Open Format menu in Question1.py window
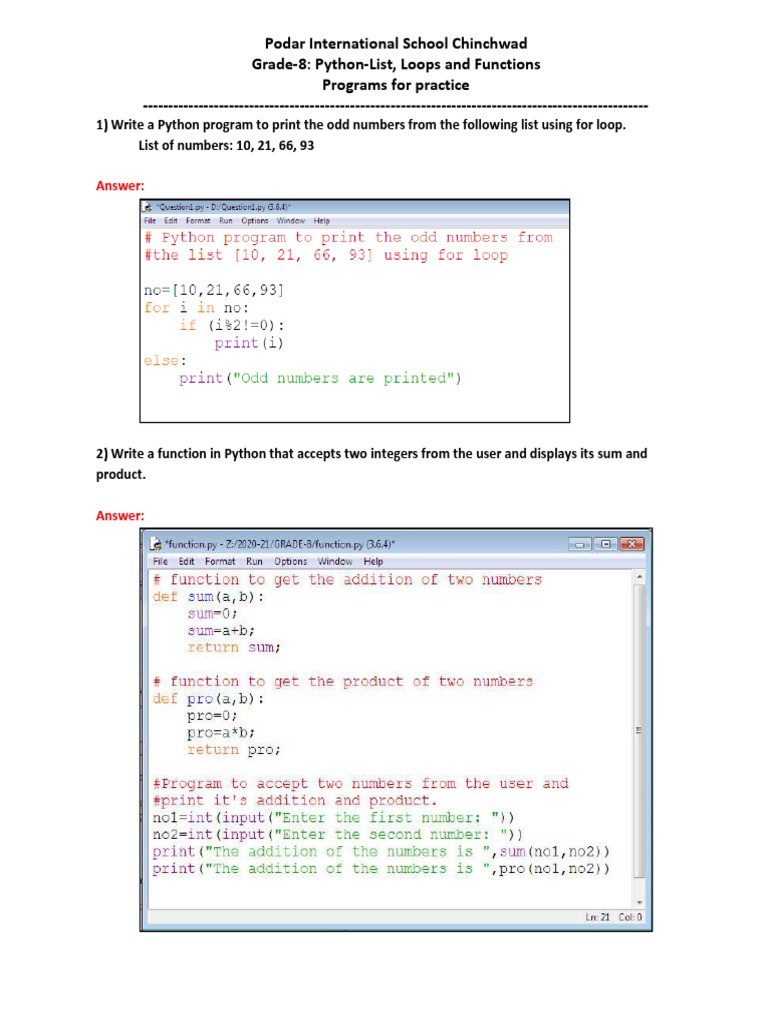The width and height of the screenshot is (768, 1024). tap(198, 221)
